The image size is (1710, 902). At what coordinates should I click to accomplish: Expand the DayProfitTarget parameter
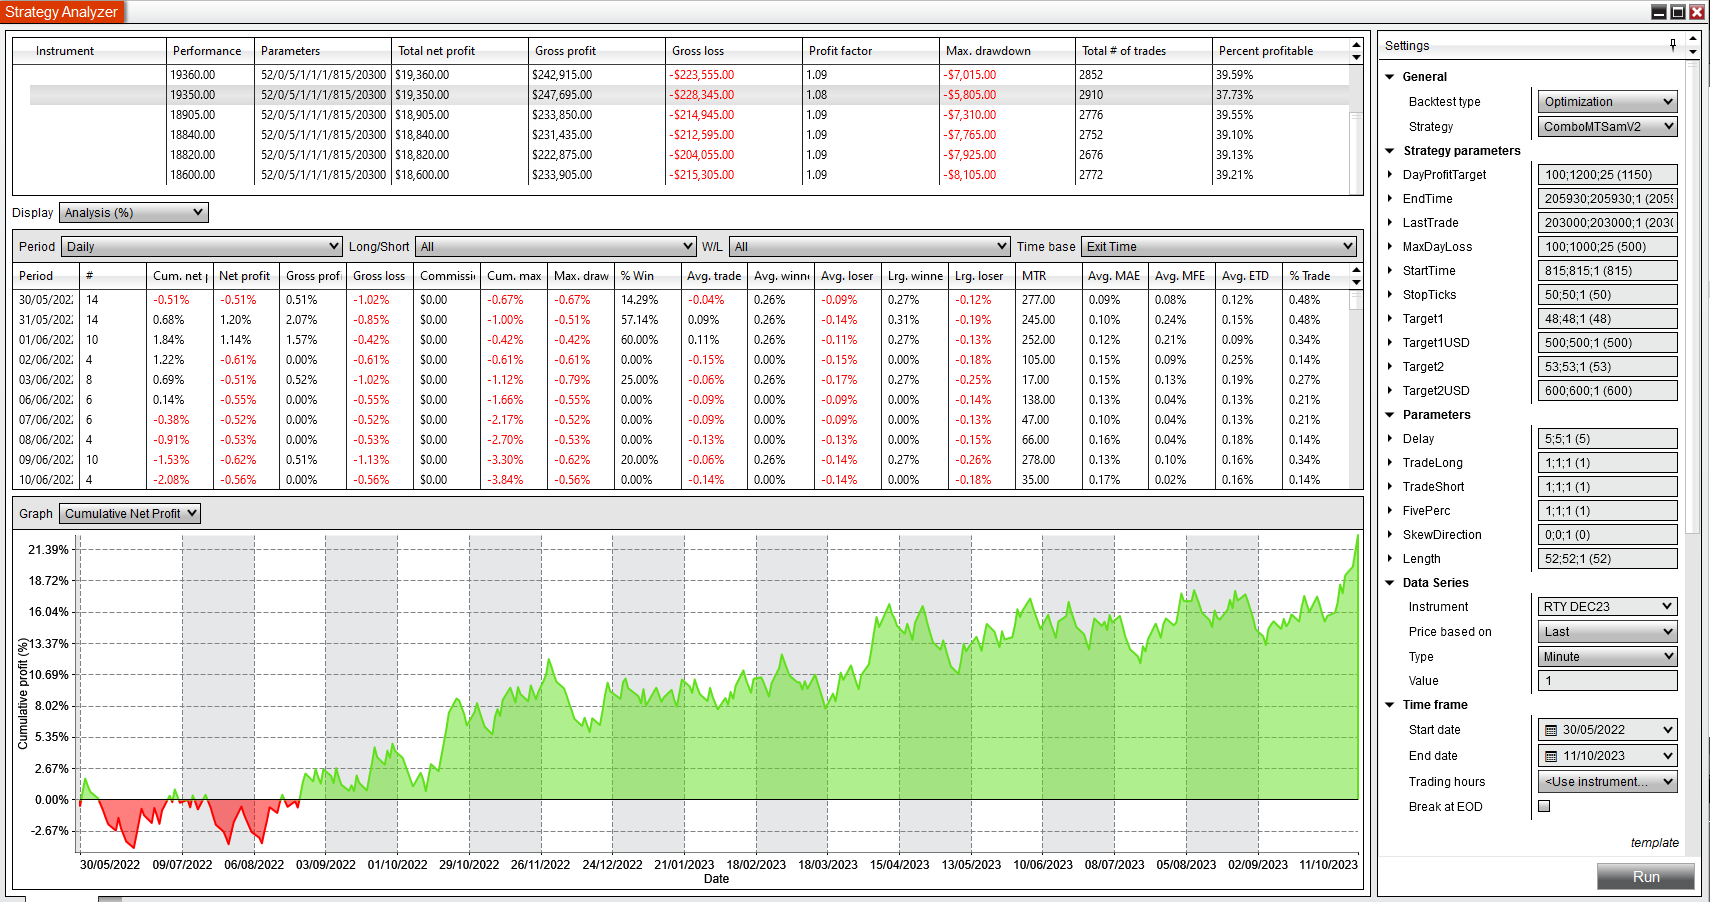click(1390, 175)
